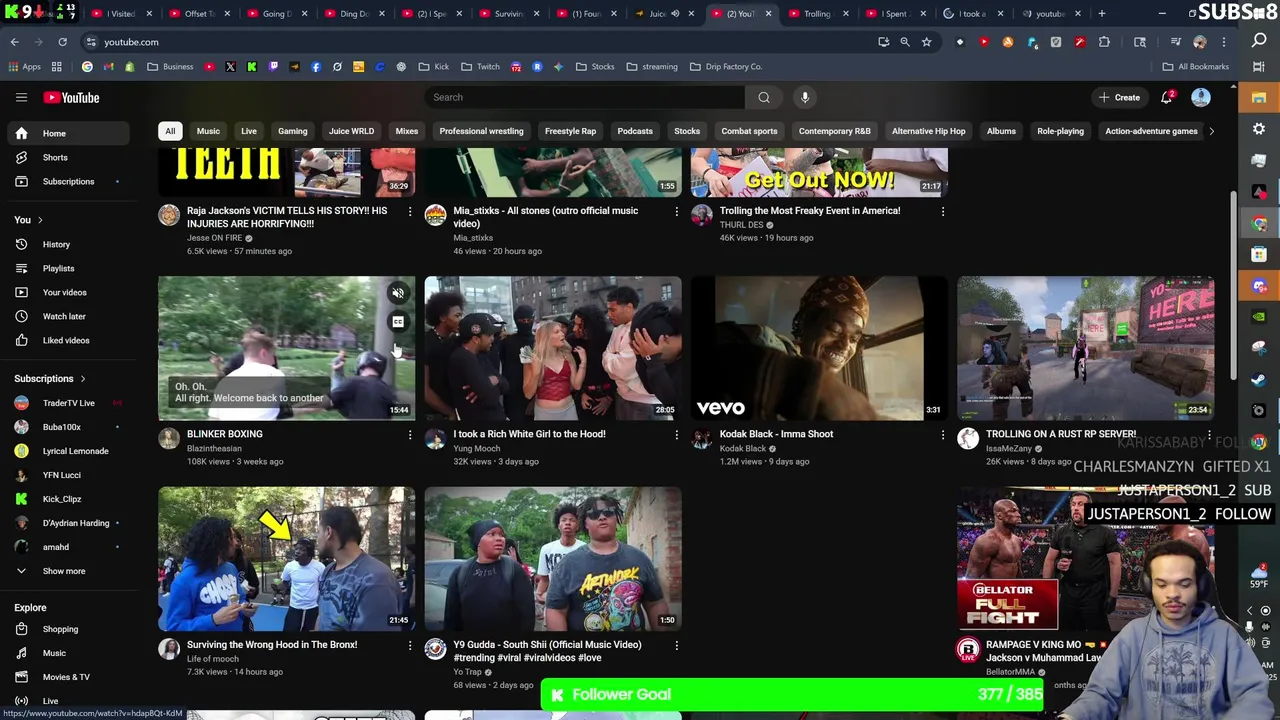
Task: Toggle captions on BLINKER BOXING preview
Action: pyautogui.click(x=398, y=321)
